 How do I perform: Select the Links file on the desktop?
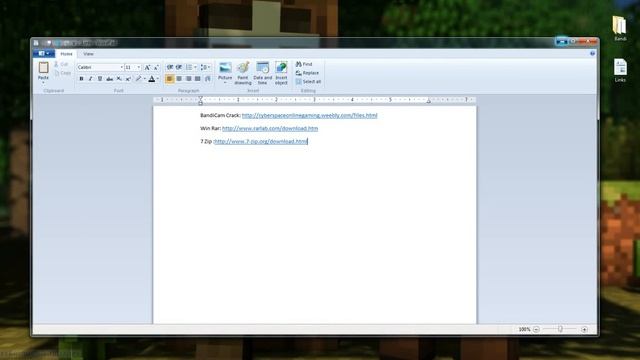(620, 70)
